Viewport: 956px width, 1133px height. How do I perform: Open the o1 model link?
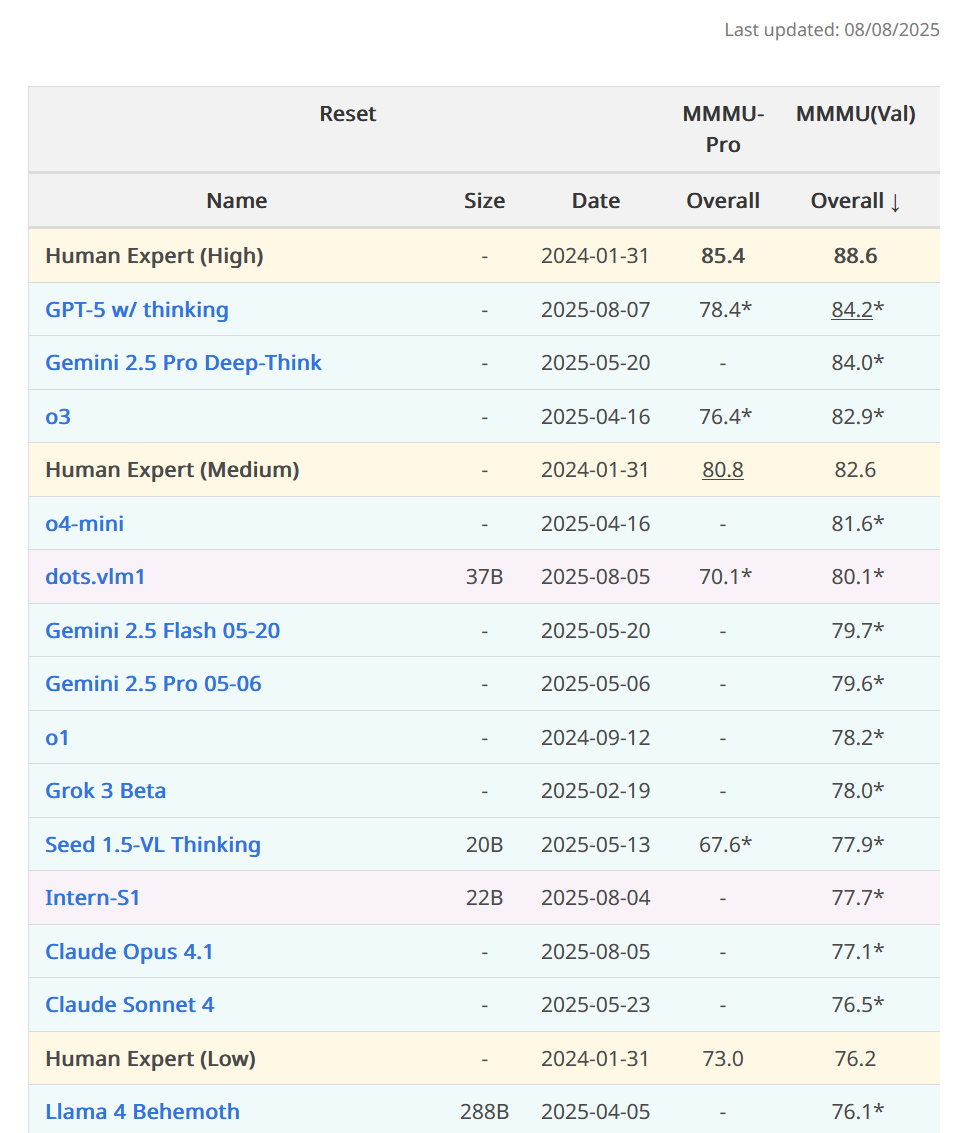(57, 738)
